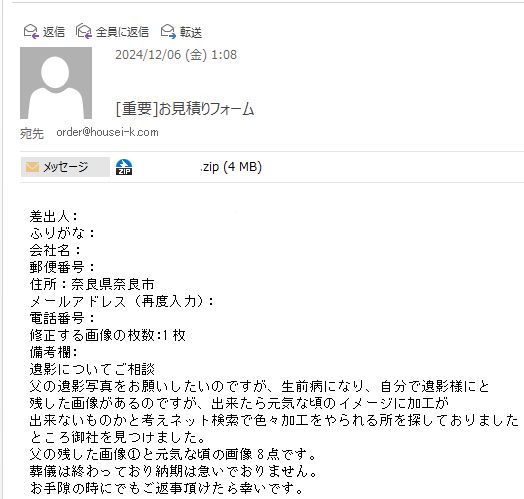
Task: Select the 返信 reply label
Action: 54,32
